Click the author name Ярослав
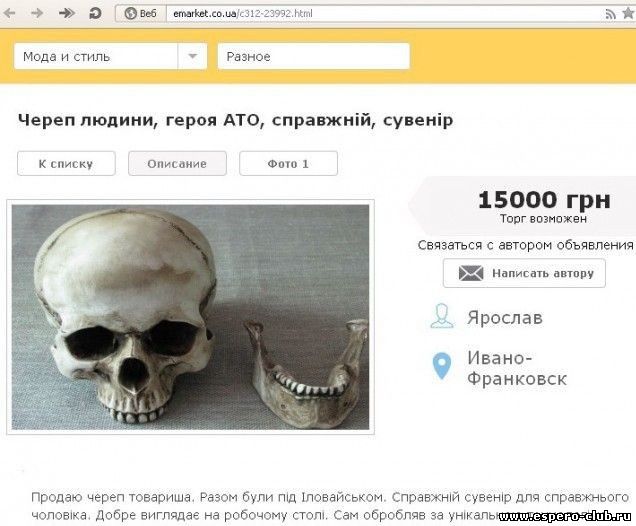 point(505,317)
